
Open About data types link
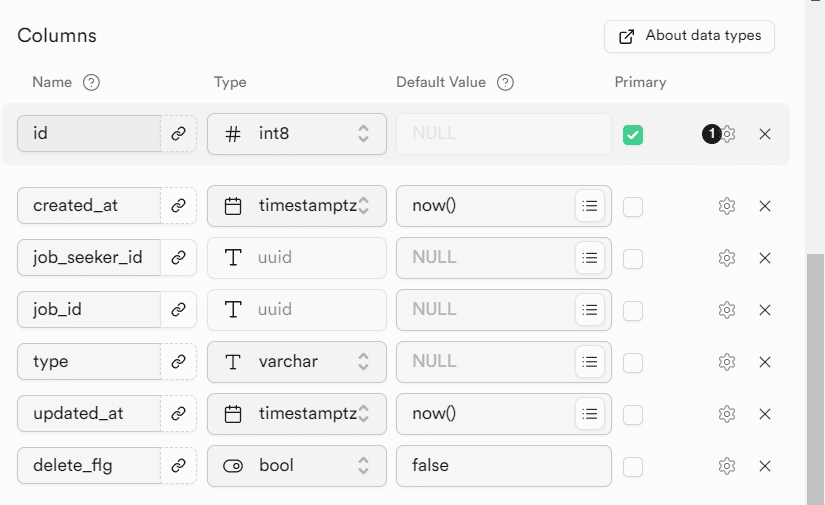pos(690,36)
